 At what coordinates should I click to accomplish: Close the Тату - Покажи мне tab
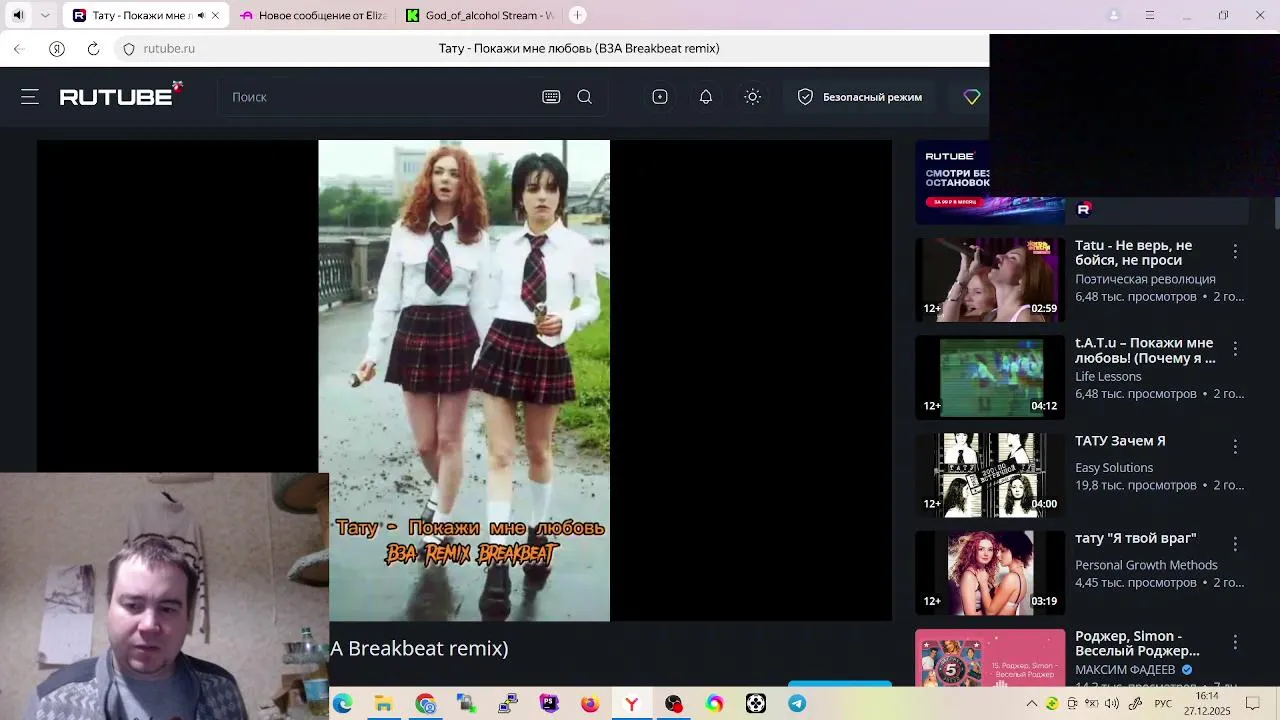(215, 15)
